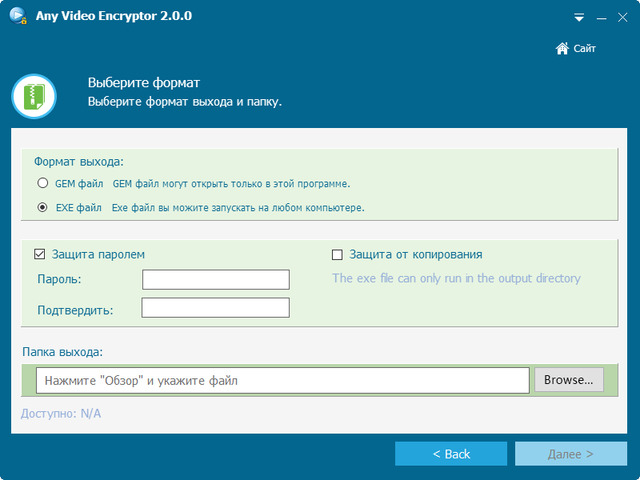Enable the Защита от копирования checkbox
Image resolution: width=640 pixels, height=480 pixels.
[337, 255]
